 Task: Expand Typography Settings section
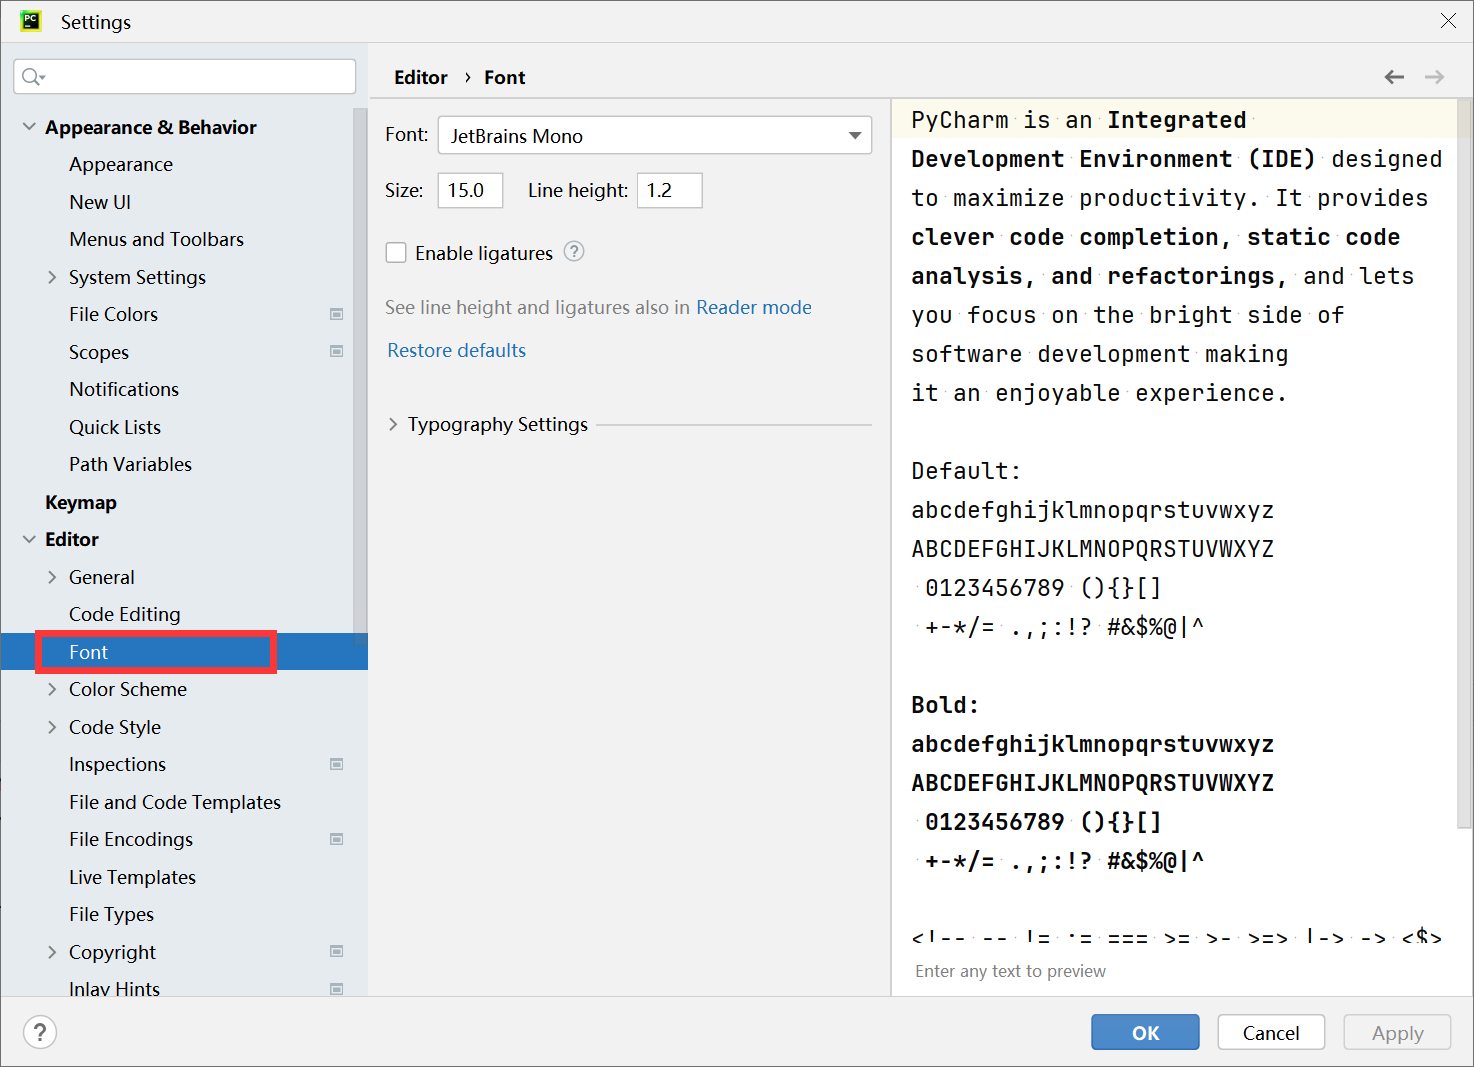click(x=393, y=424)
